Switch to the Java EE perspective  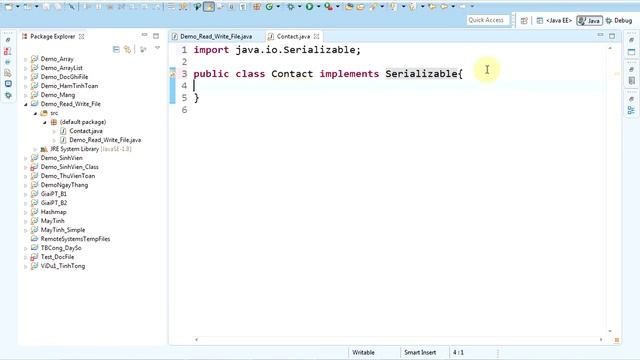(x=554, y=20)
